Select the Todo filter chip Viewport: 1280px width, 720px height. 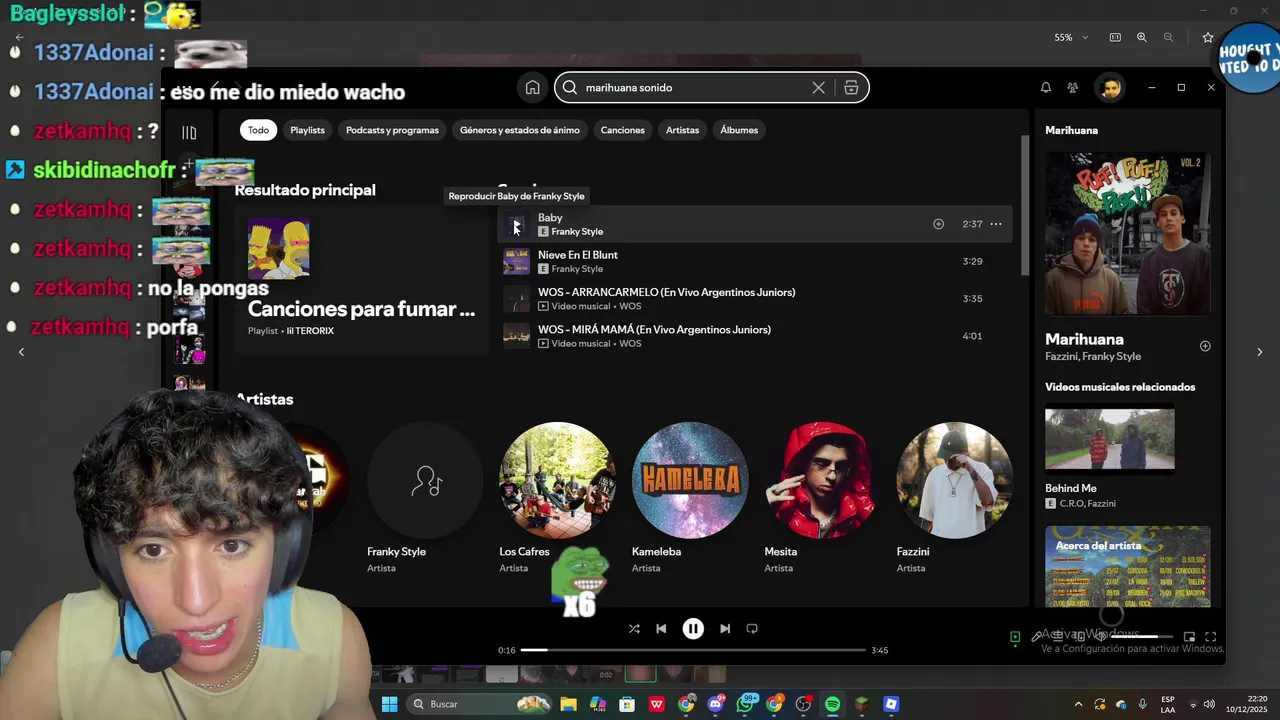(x=258, y=130)
